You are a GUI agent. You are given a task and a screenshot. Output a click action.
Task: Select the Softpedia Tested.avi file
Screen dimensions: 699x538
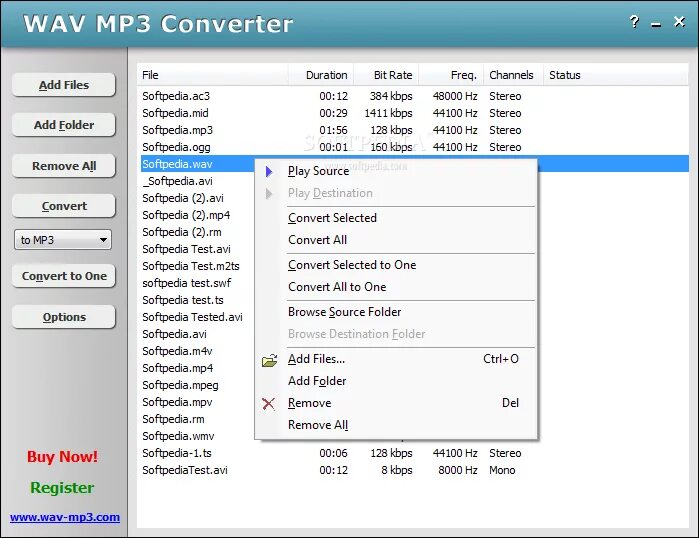click(x=192, y=317)
